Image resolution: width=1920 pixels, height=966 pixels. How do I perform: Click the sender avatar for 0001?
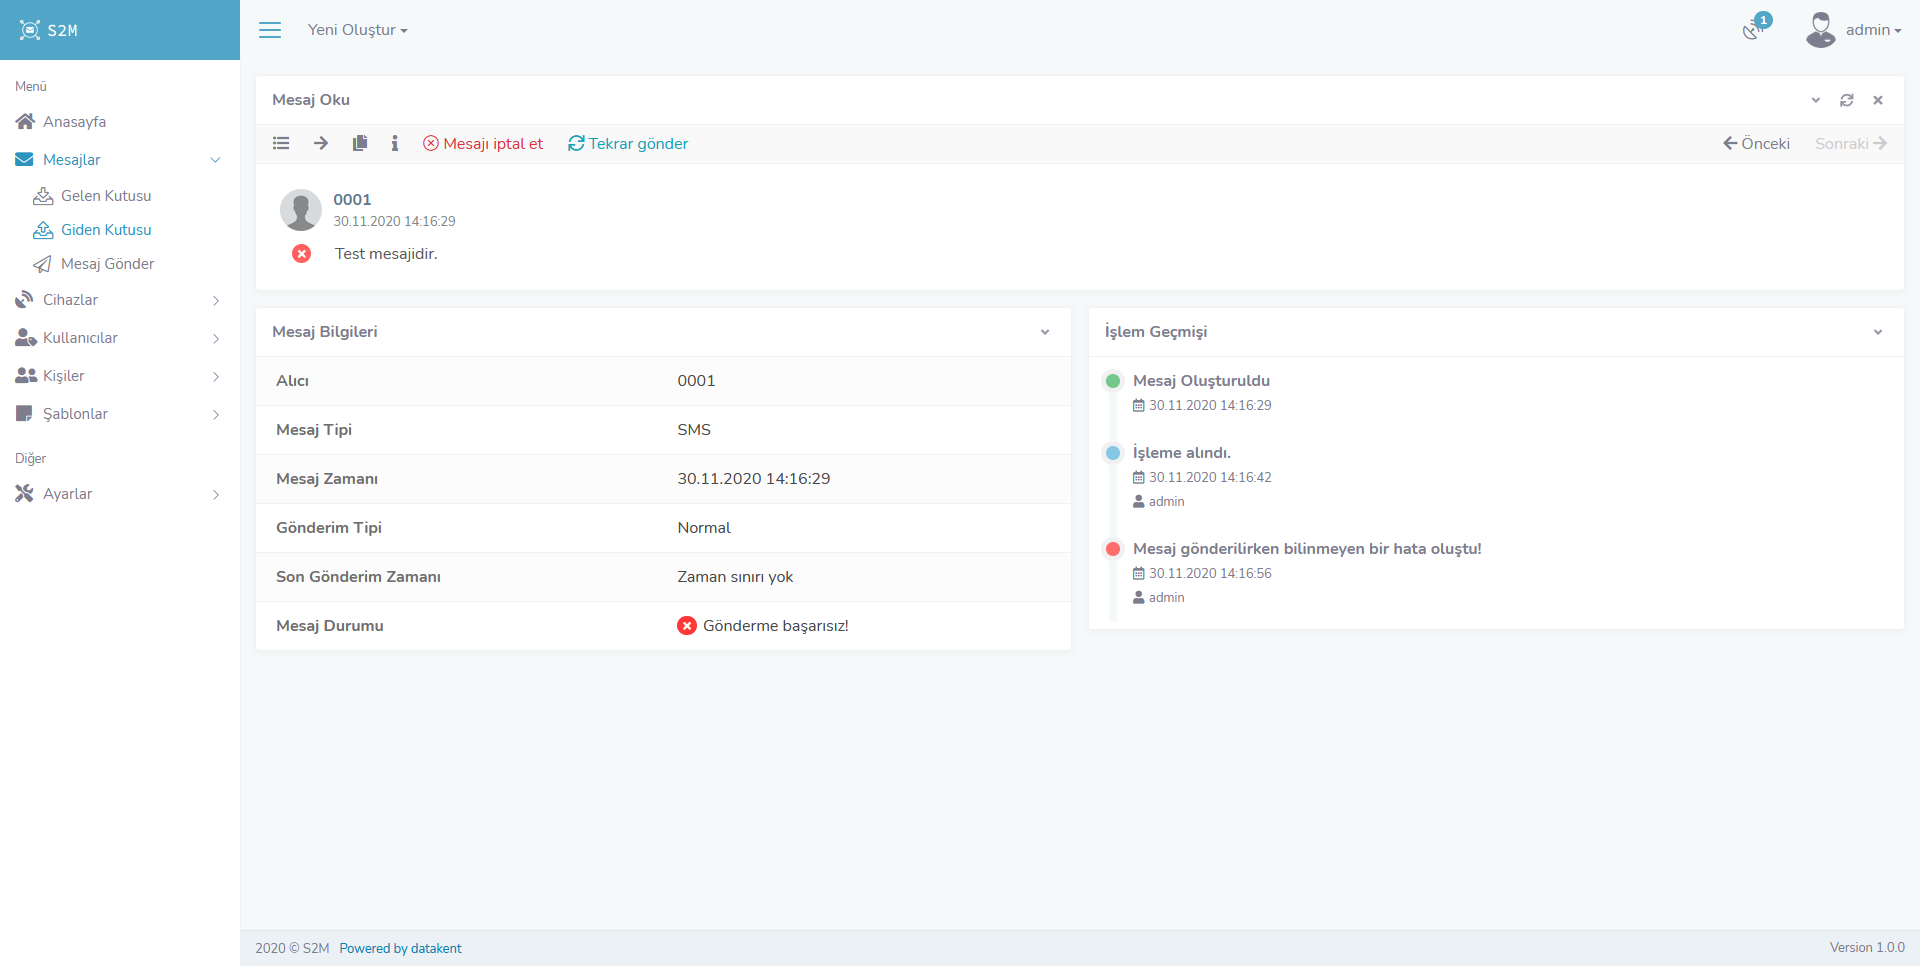coord(300,210)
